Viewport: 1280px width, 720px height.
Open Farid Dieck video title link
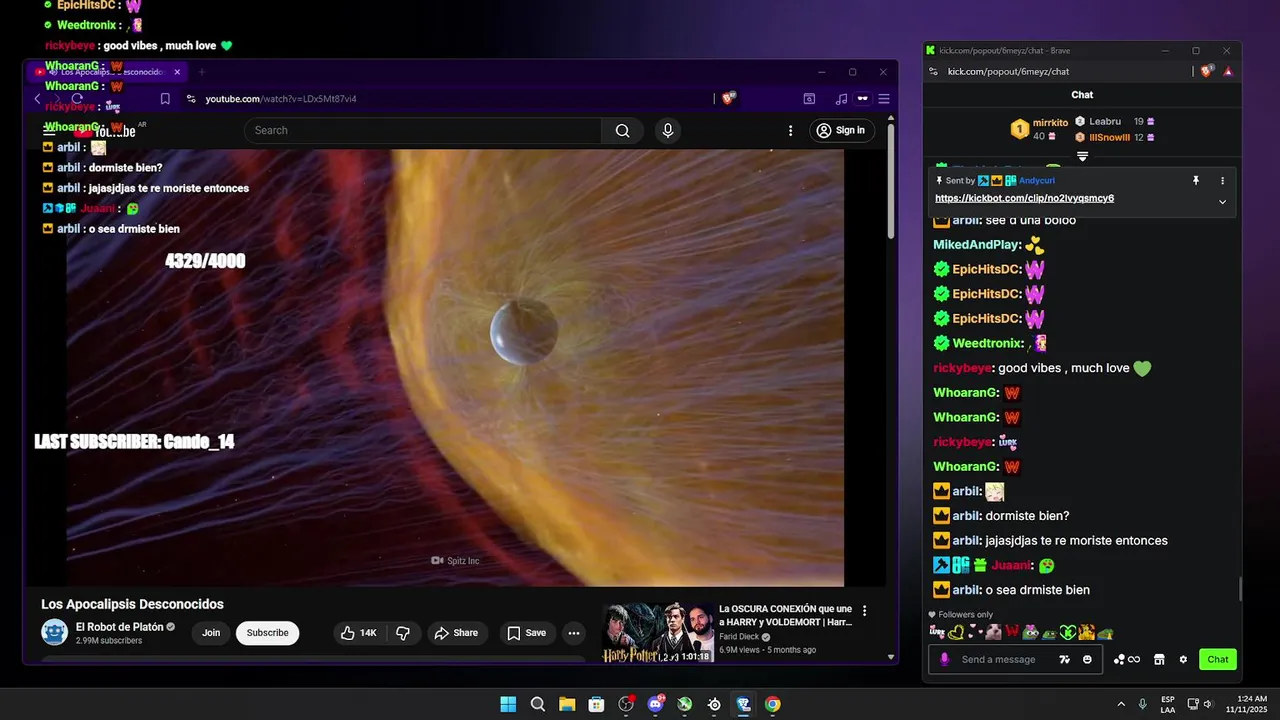click(x=786, y=615)
